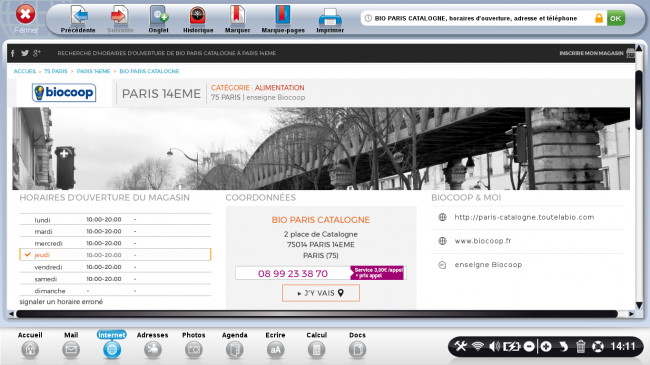Screen dimensions: 650x365
Task: Click the speaker volume icon
Action: click(x=494, y=346)
